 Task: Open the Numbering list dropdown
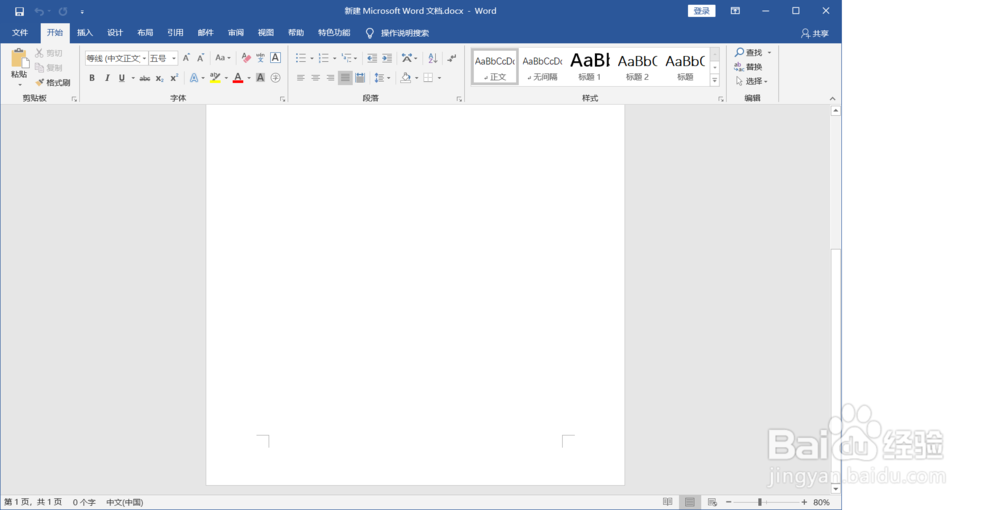(x=334, y=58)
